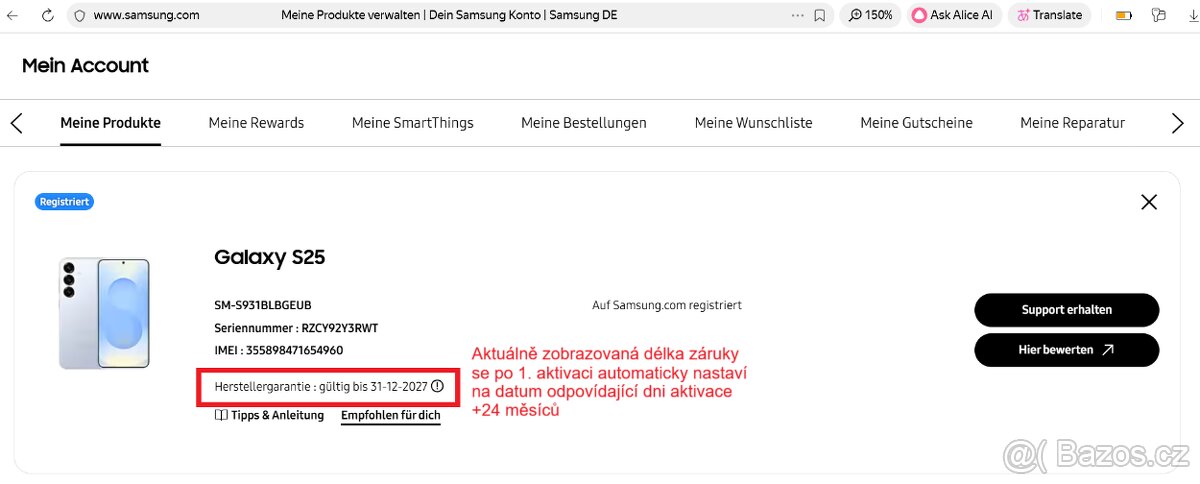Reload the Samsung account page
Image resolution: width=1200 pixels, height=484 pixels.
click(47, 16)
